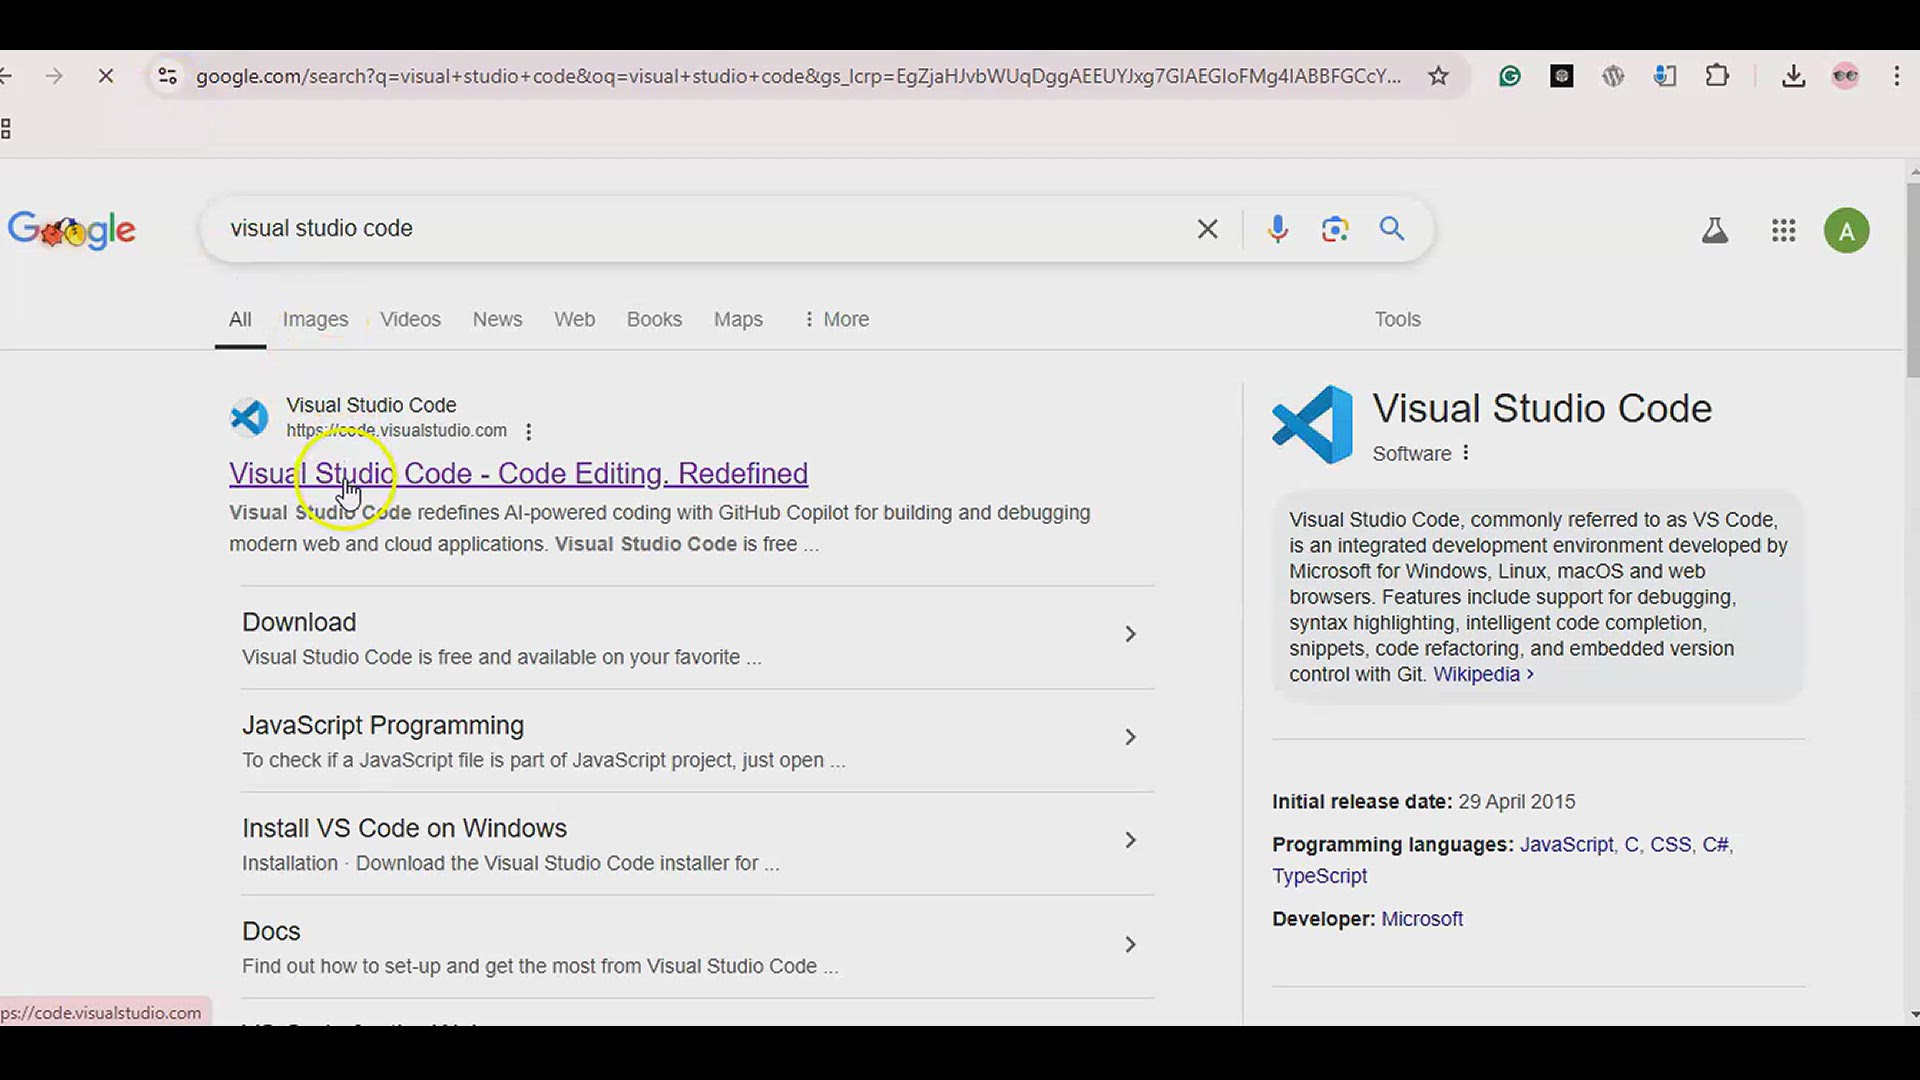Open three-dot menu beside code.visualstudio.com

528,431
